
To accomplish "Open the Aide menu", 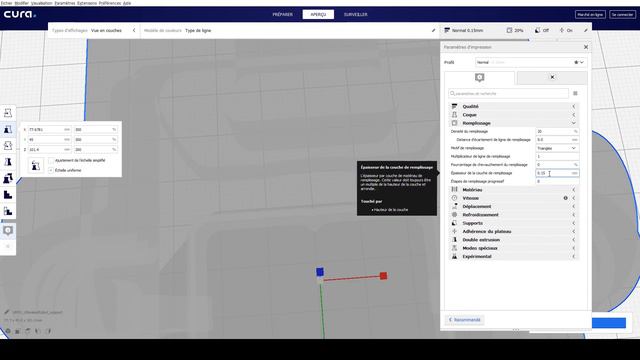I will click(127, 3).
